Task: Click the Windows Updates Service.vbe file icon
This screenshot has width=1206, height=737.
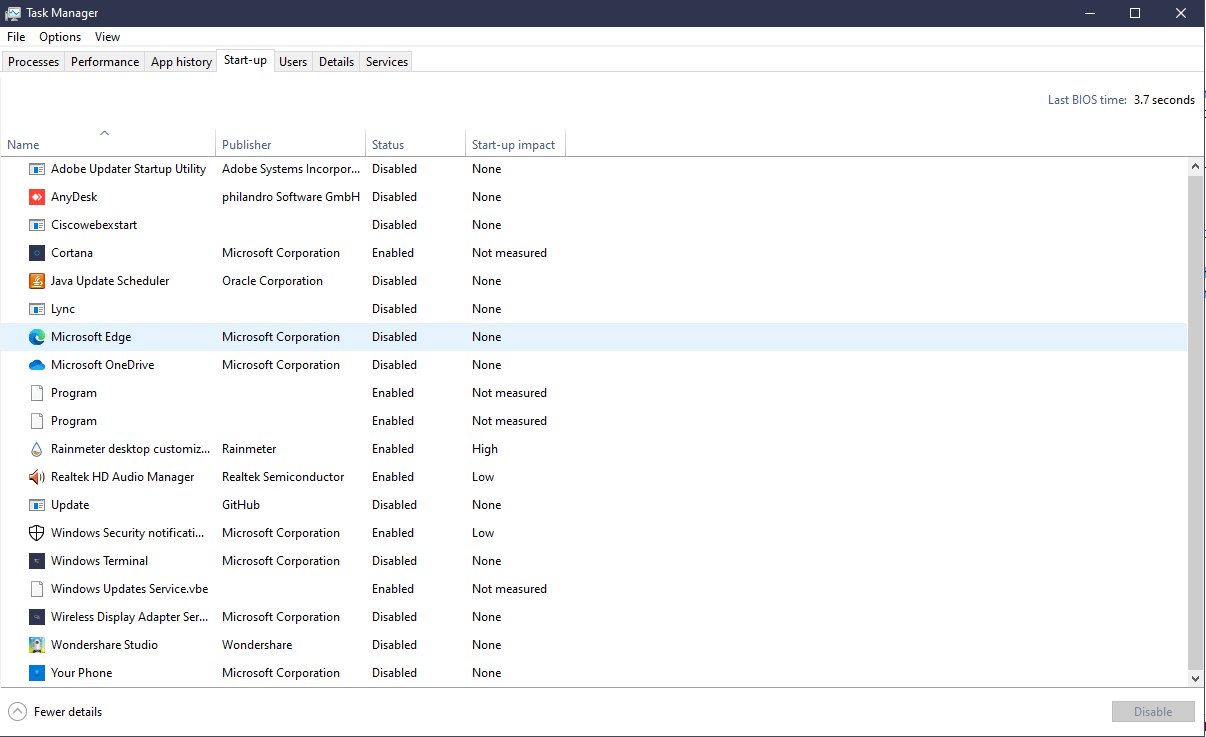Action: [37, 589]
